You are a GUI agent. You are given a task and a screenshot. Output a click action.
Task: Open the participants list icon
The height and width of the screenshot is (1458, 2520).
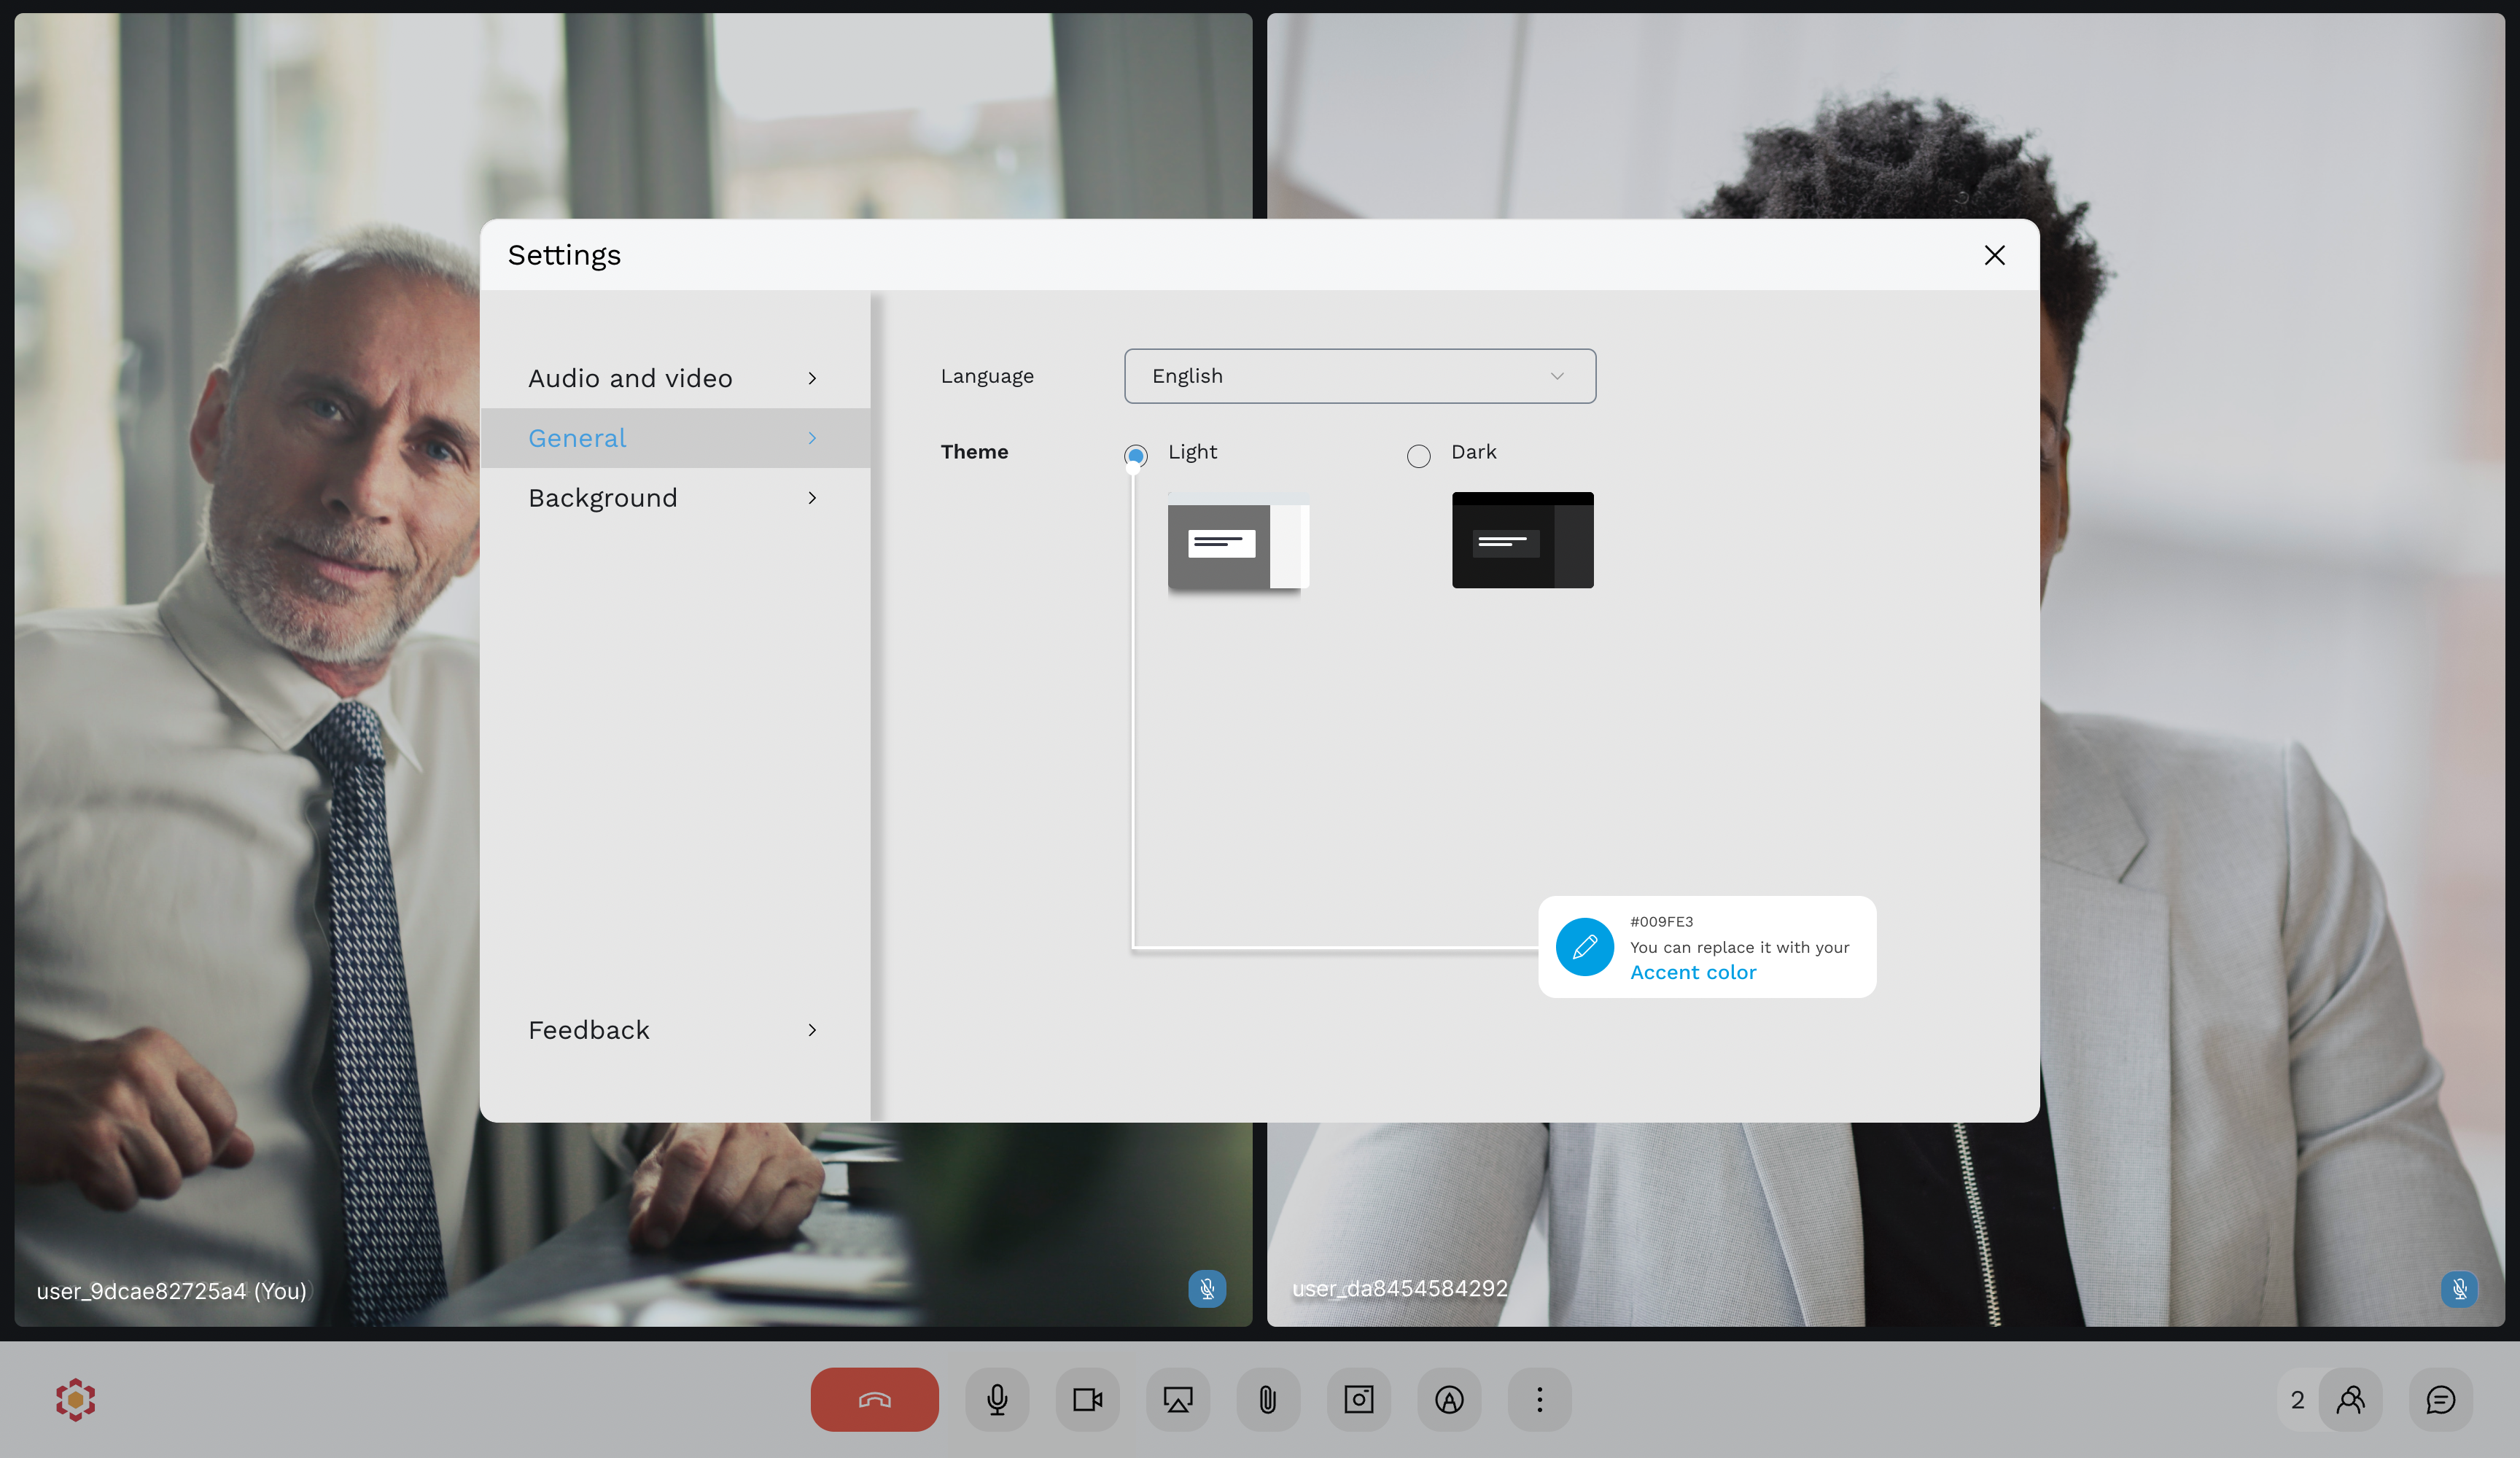coord(2350,1399)
